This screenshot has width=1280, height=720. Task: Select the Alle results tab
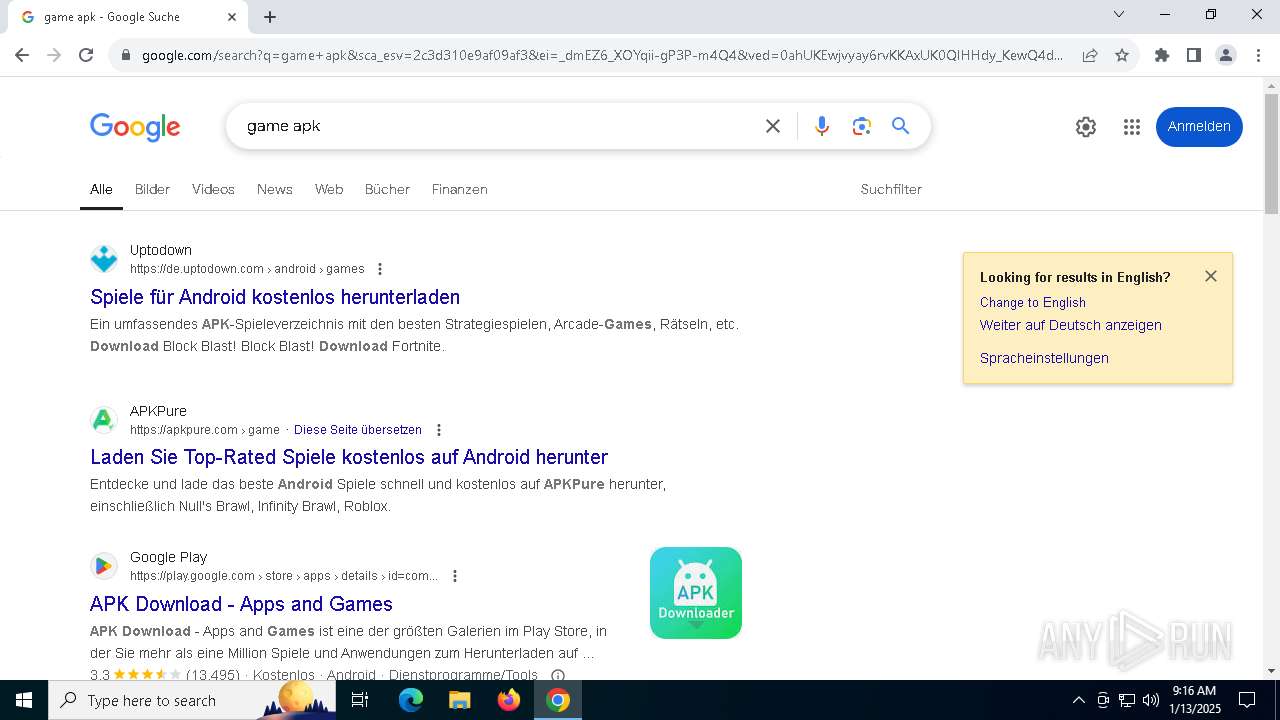(101, 189)
